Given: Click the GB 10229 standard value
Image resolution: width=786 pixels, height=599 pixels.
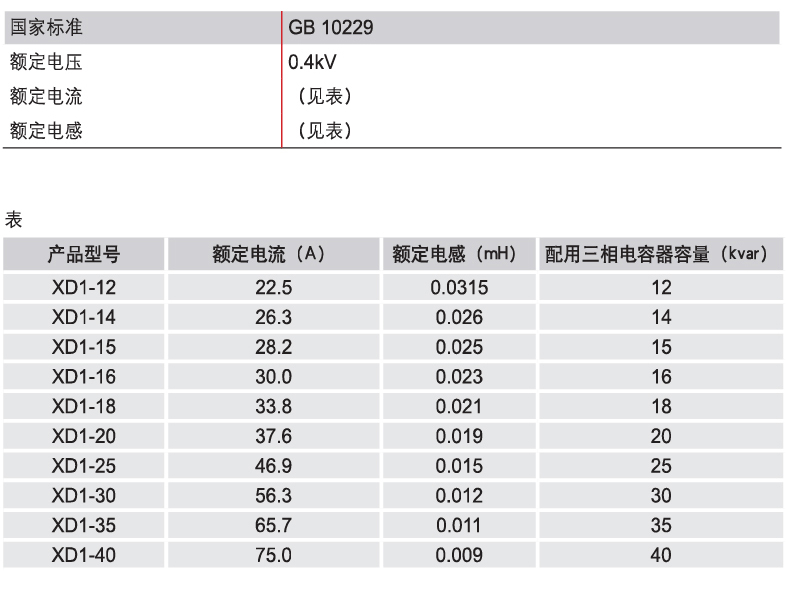Looking at the screenshot, I should coord(330,29).
